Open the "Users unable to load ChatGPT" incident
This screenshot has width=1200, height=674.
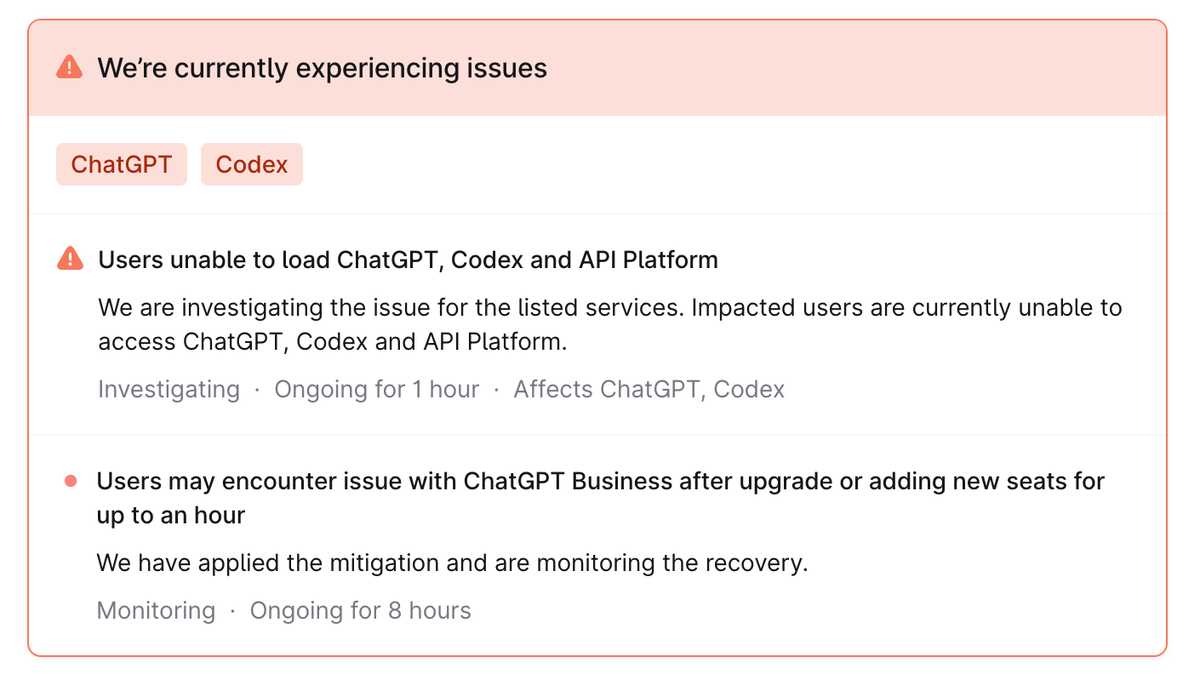click(x=407, y=260)
